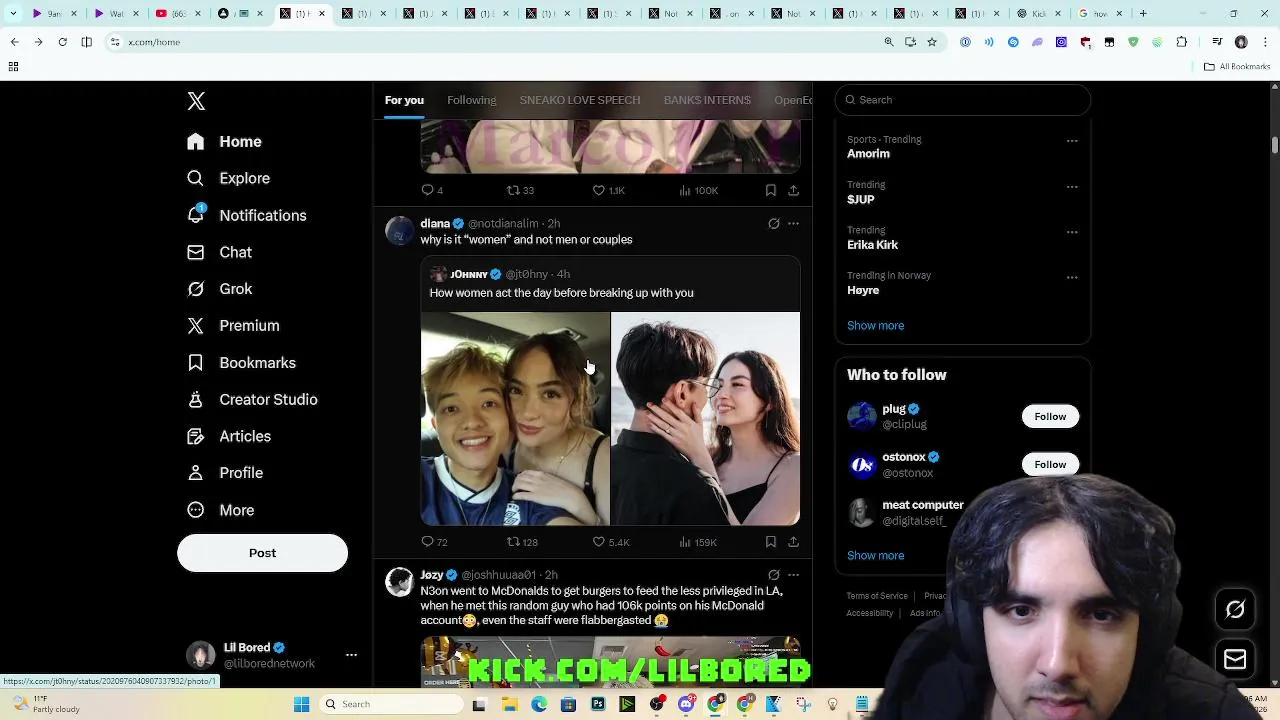Viewport: 1280px width, 720px height.
Task: Open floating messages envelope button
Action: point(1235,659)
